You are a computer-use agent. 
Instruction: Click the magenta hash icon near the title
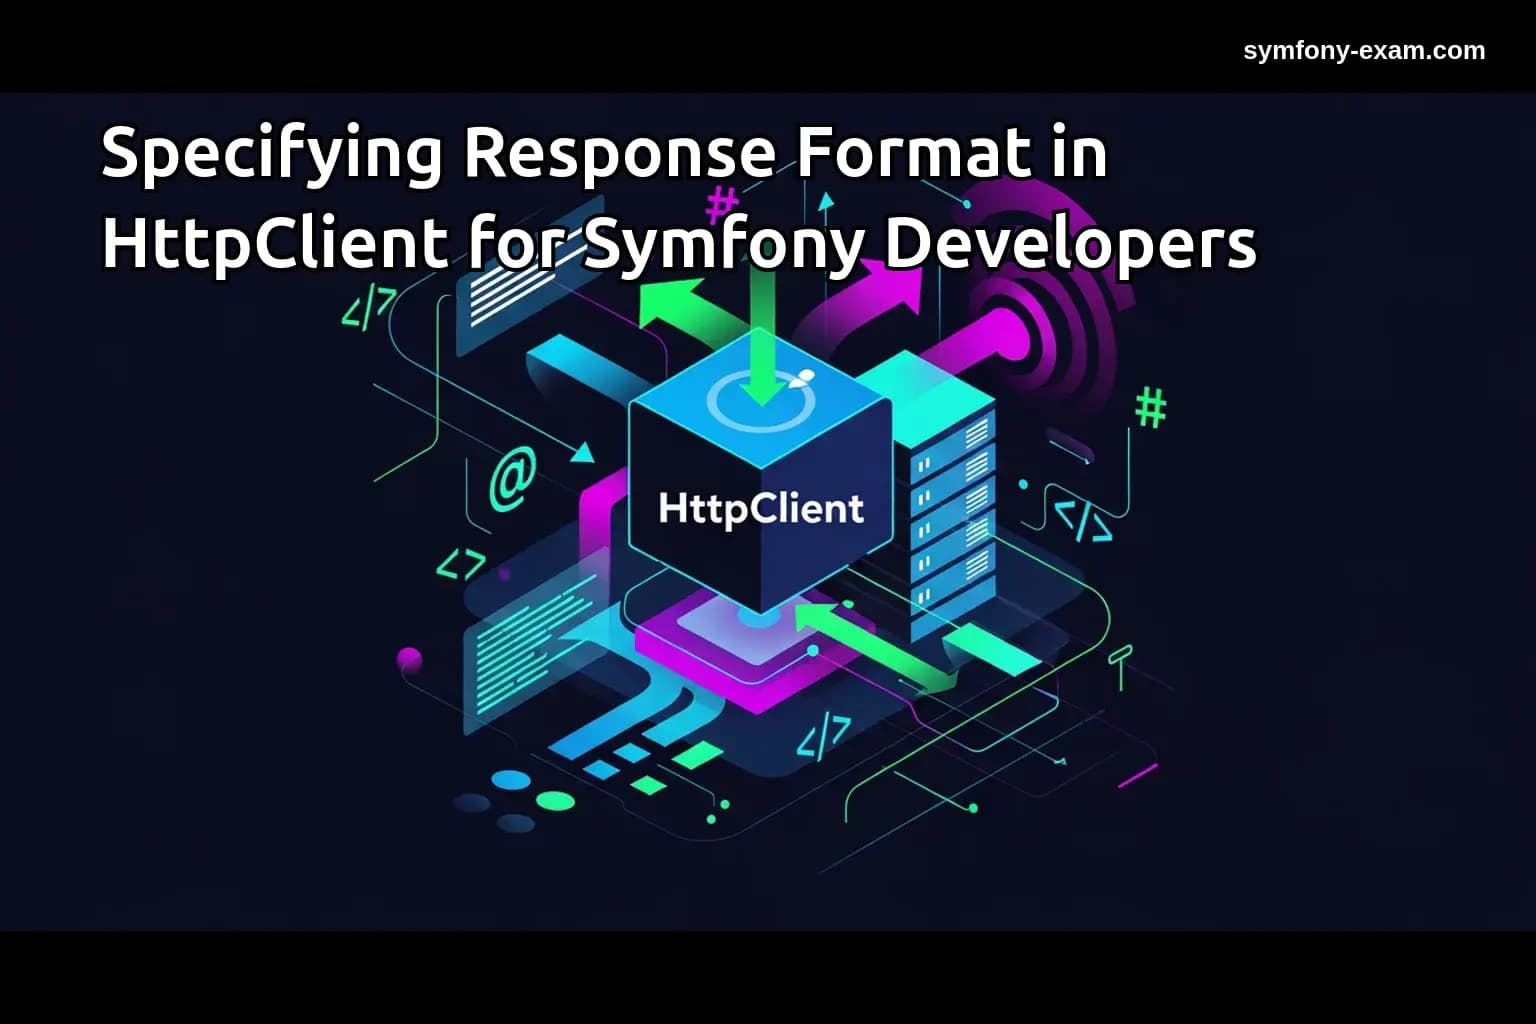[x=720, y=205]
